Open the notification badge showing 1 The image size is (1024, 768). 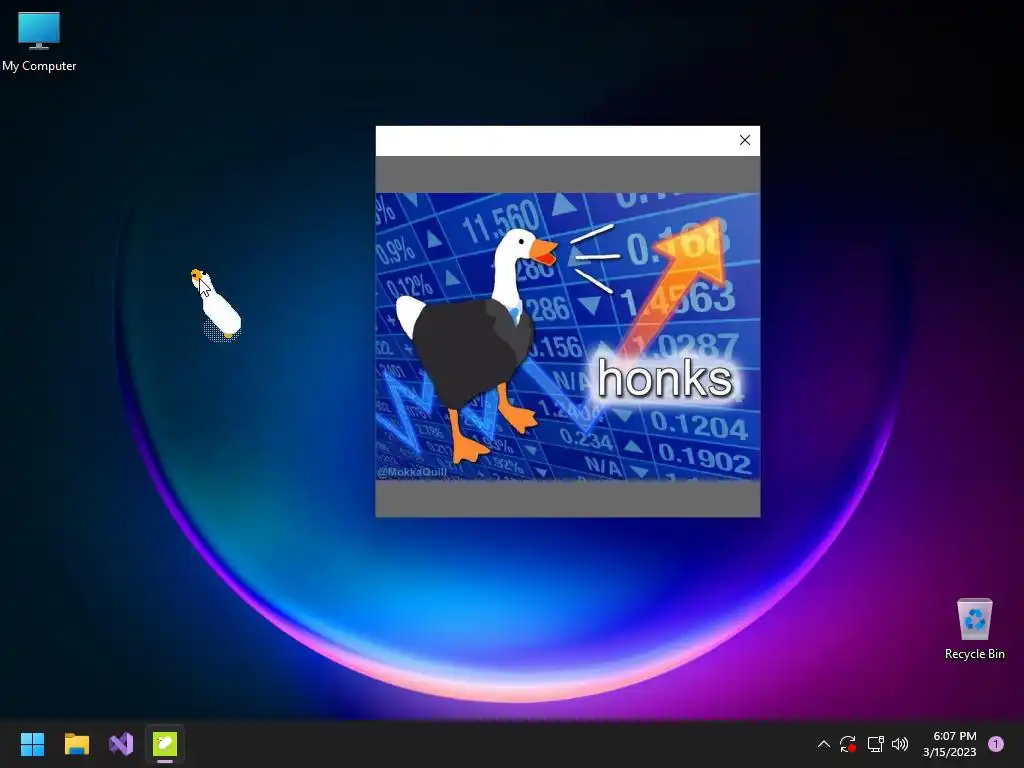coord(996,744)
